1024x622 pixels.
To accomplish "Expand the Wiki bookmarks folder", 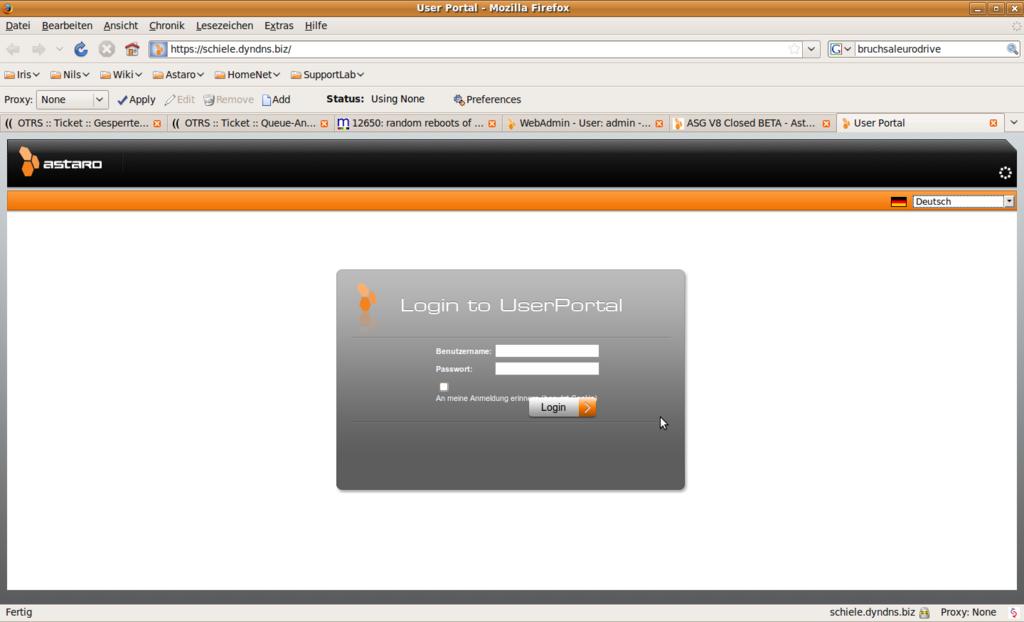I will tap(121, 74).
